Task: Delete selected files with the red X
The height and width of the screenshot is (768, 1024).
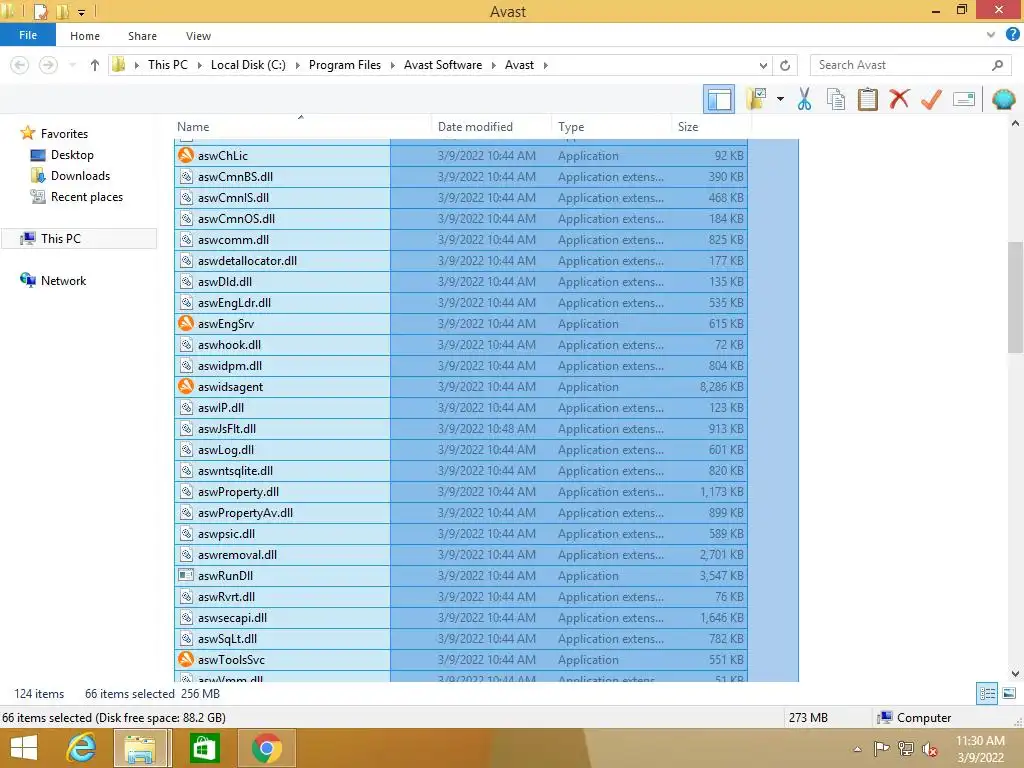Action: [899, 99]
